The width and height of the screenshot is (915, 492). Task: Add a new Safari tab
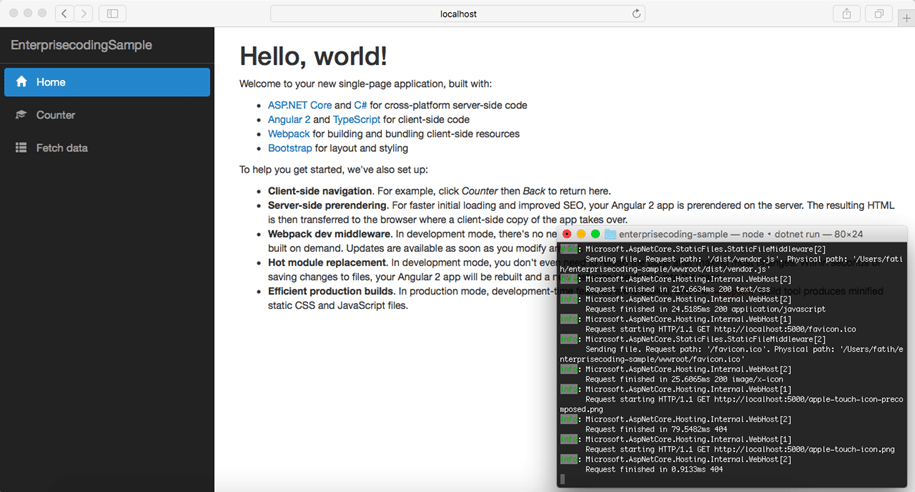906,18
